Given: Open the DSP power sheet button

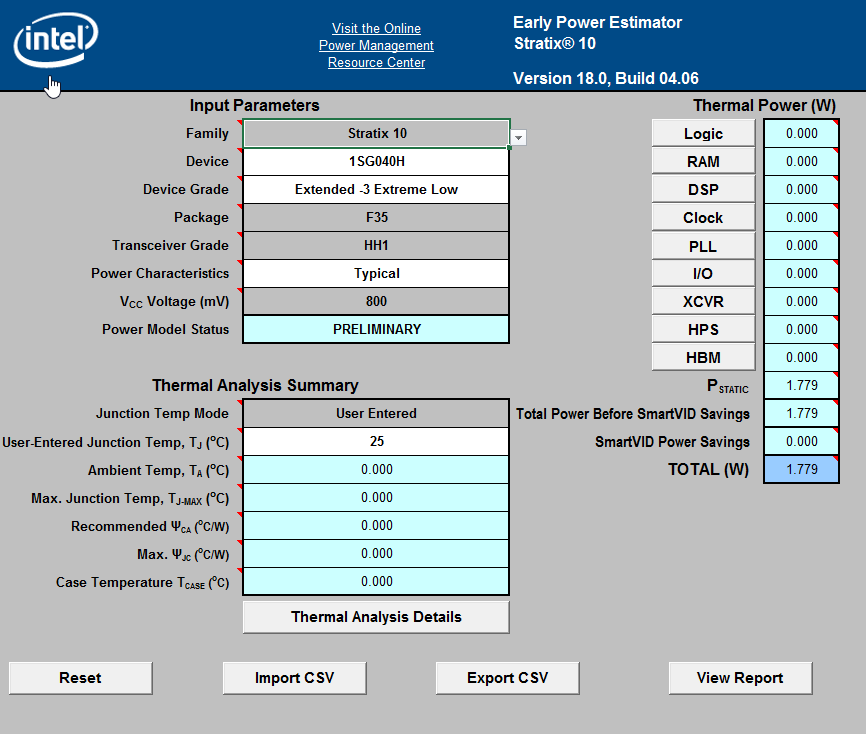Looking at the screenshot, I should (x=703, y=189).
